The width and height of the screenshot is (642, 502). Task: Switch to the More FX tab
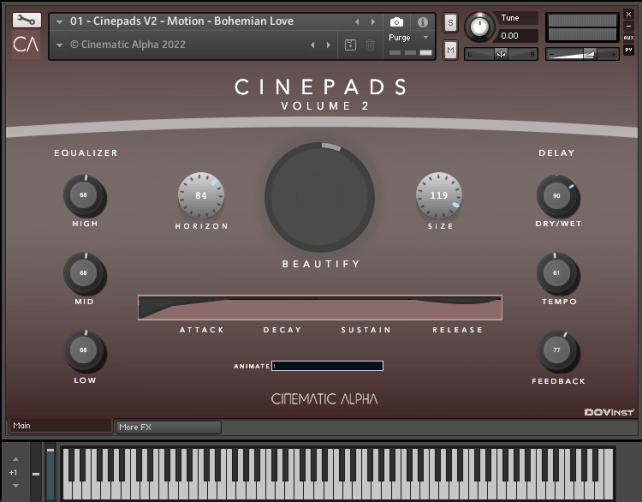pos(168,427)
